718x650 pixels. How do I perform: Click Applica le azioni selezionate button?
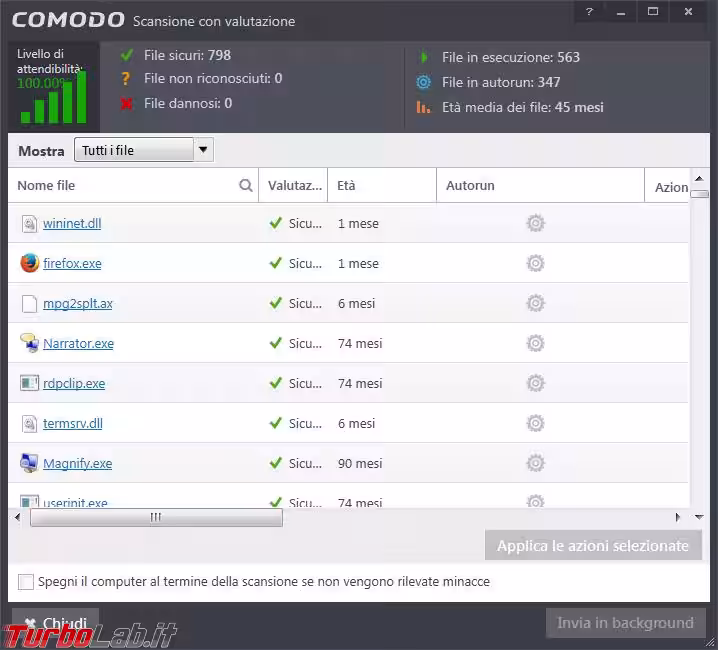pyautogui.click(x=593, y=546)
